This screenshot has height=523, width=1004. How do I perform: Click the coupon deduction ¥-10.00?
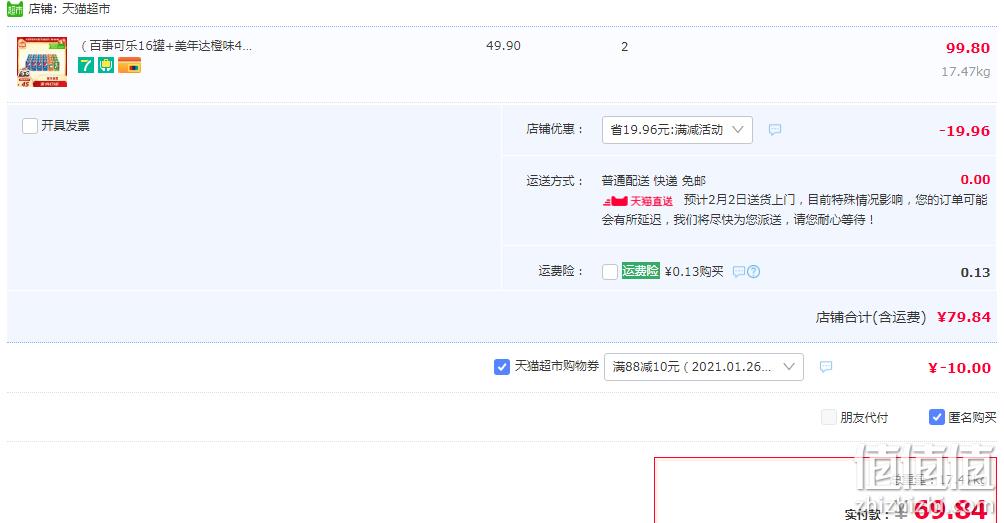(959, 368)
